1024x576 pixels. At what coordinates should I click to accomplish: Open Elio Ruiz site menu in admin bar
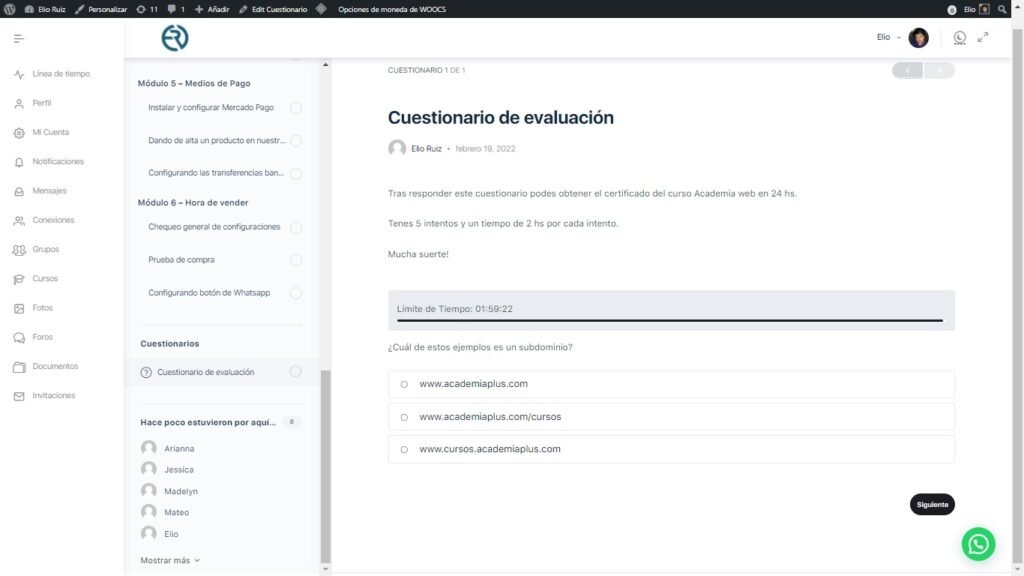pyautogui.click(x=45, y=9)
